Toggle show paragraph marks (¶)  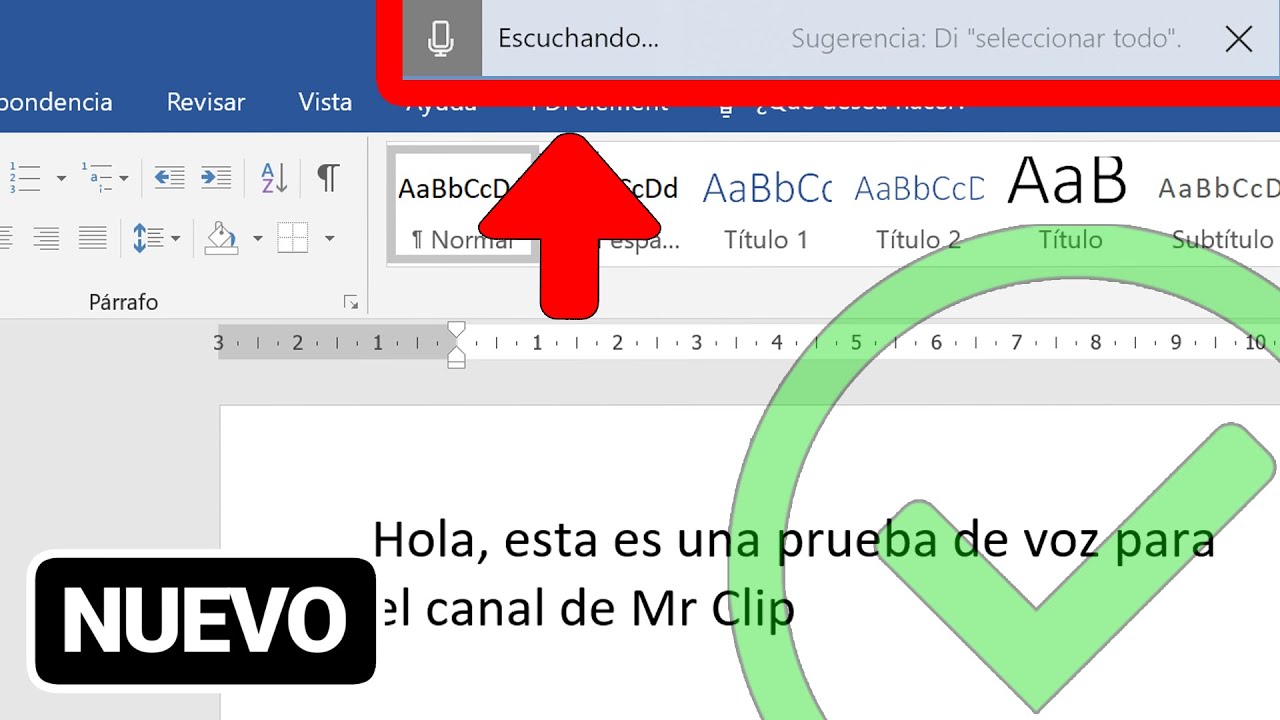tap(327, 178)
